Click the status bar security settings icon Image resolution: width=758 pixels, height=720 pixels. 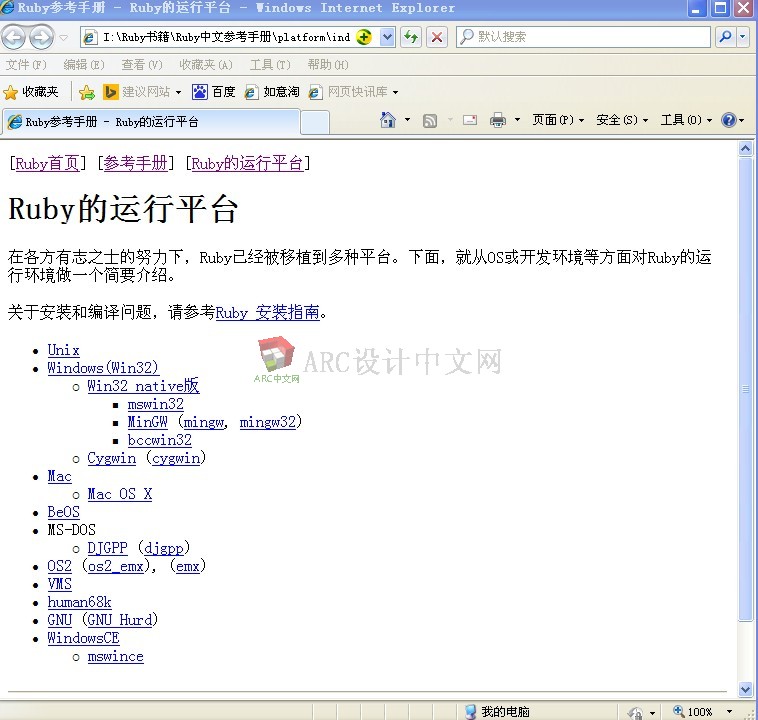point(635,712)
